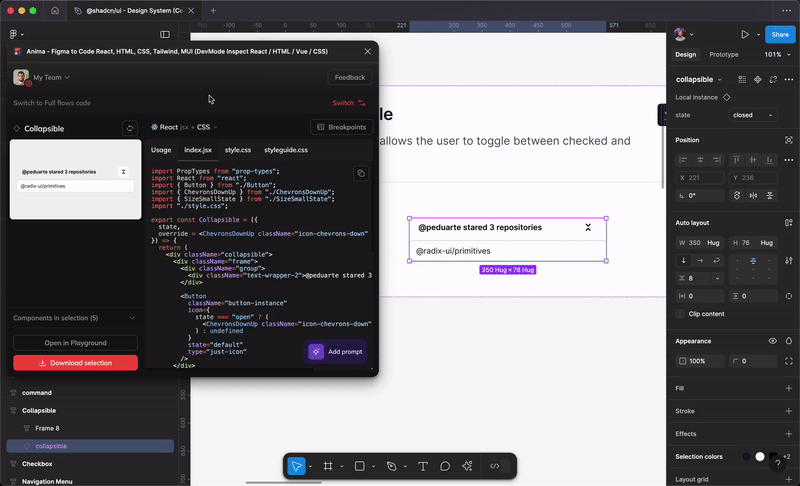Select the Text tool
Screen dimensions: 800x486
coord(422,466)
